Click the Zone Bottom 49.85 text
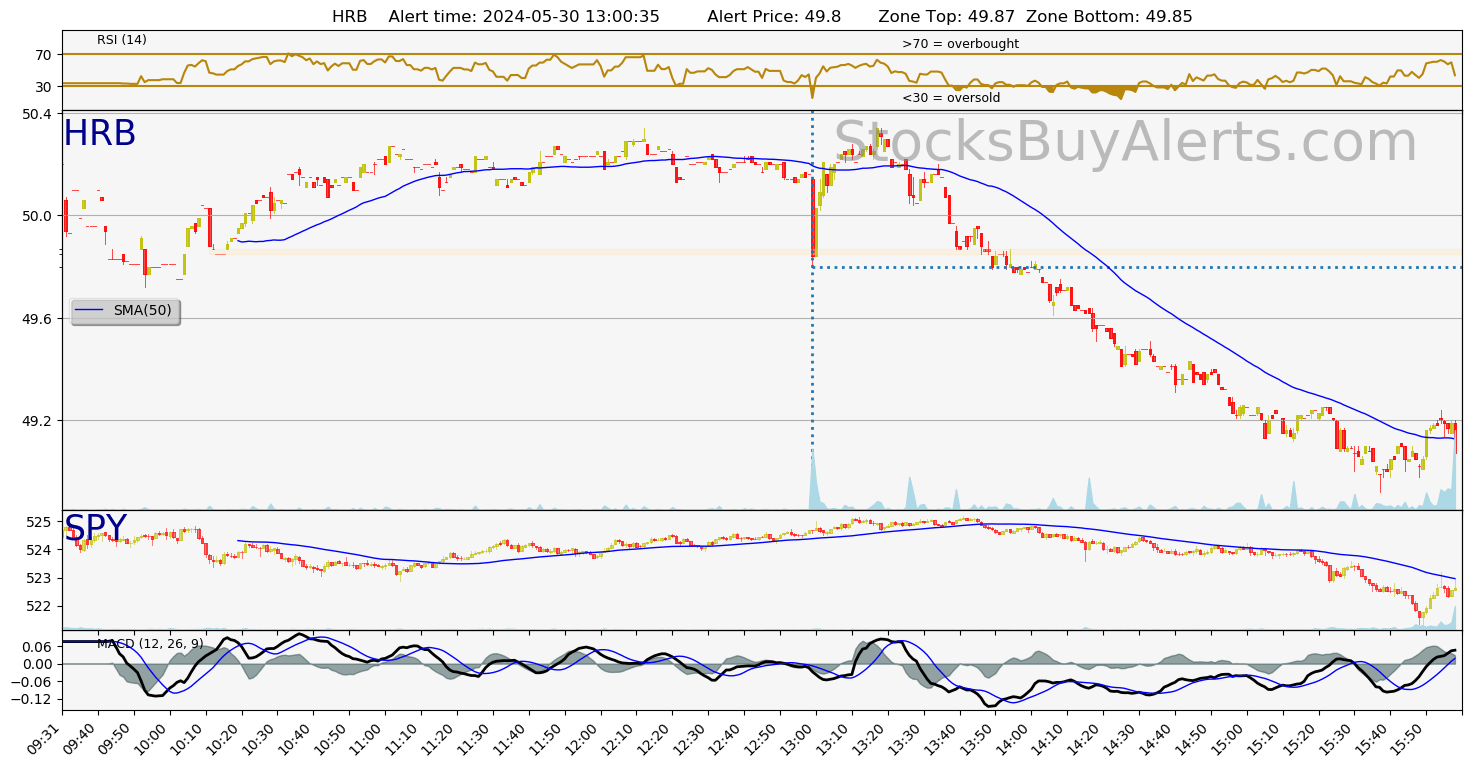 (1110, 17)
